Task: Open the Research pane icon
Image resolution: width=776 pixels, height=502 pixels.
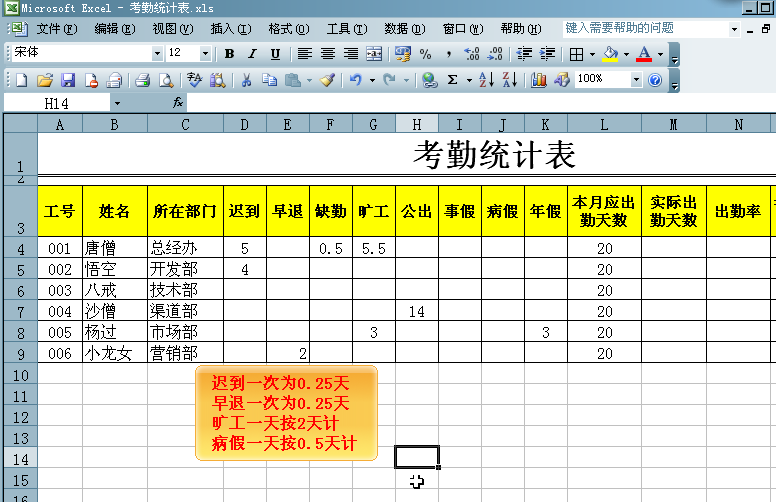Action: [218, 80]
